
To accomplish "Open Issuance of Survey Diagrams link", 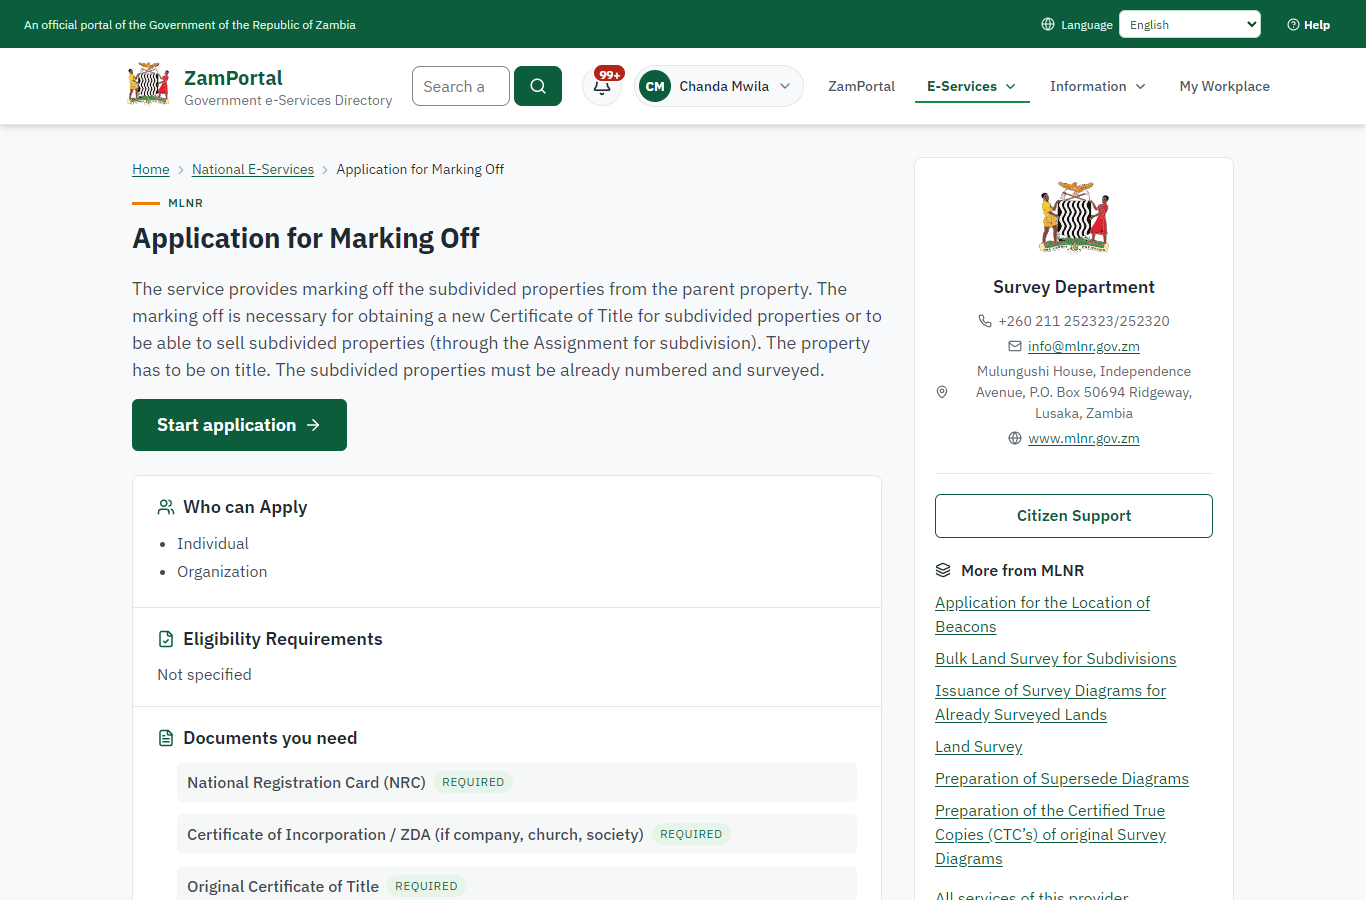I will [1050, 703].
